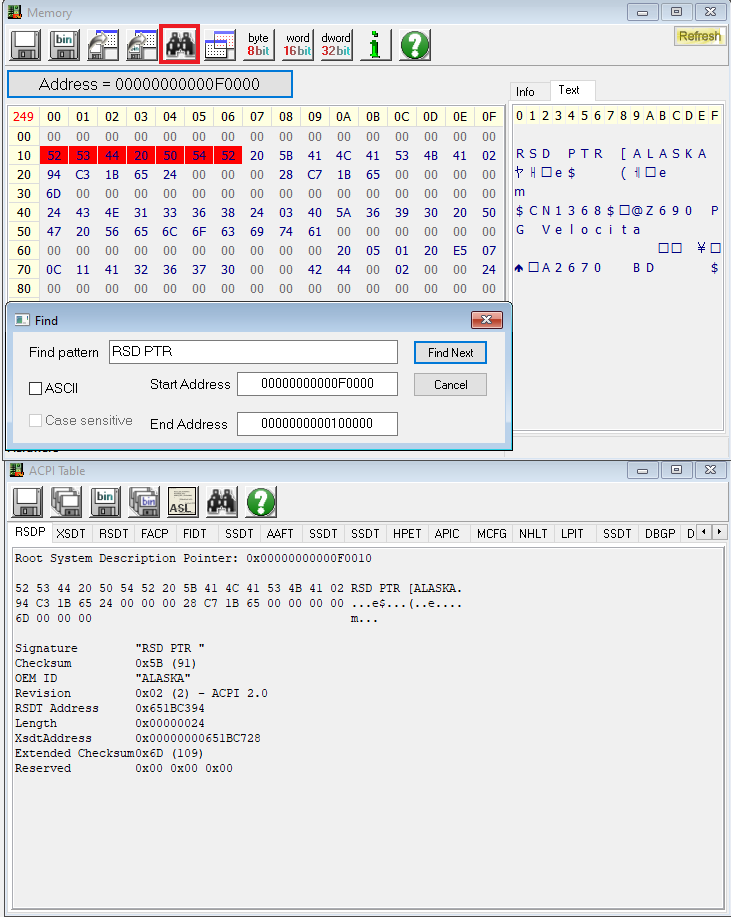The height and width of the screenshot is (917, 731).
Task: Click the overlapping tables icon in Memory toolbar
Action: [x=220, y=45]
